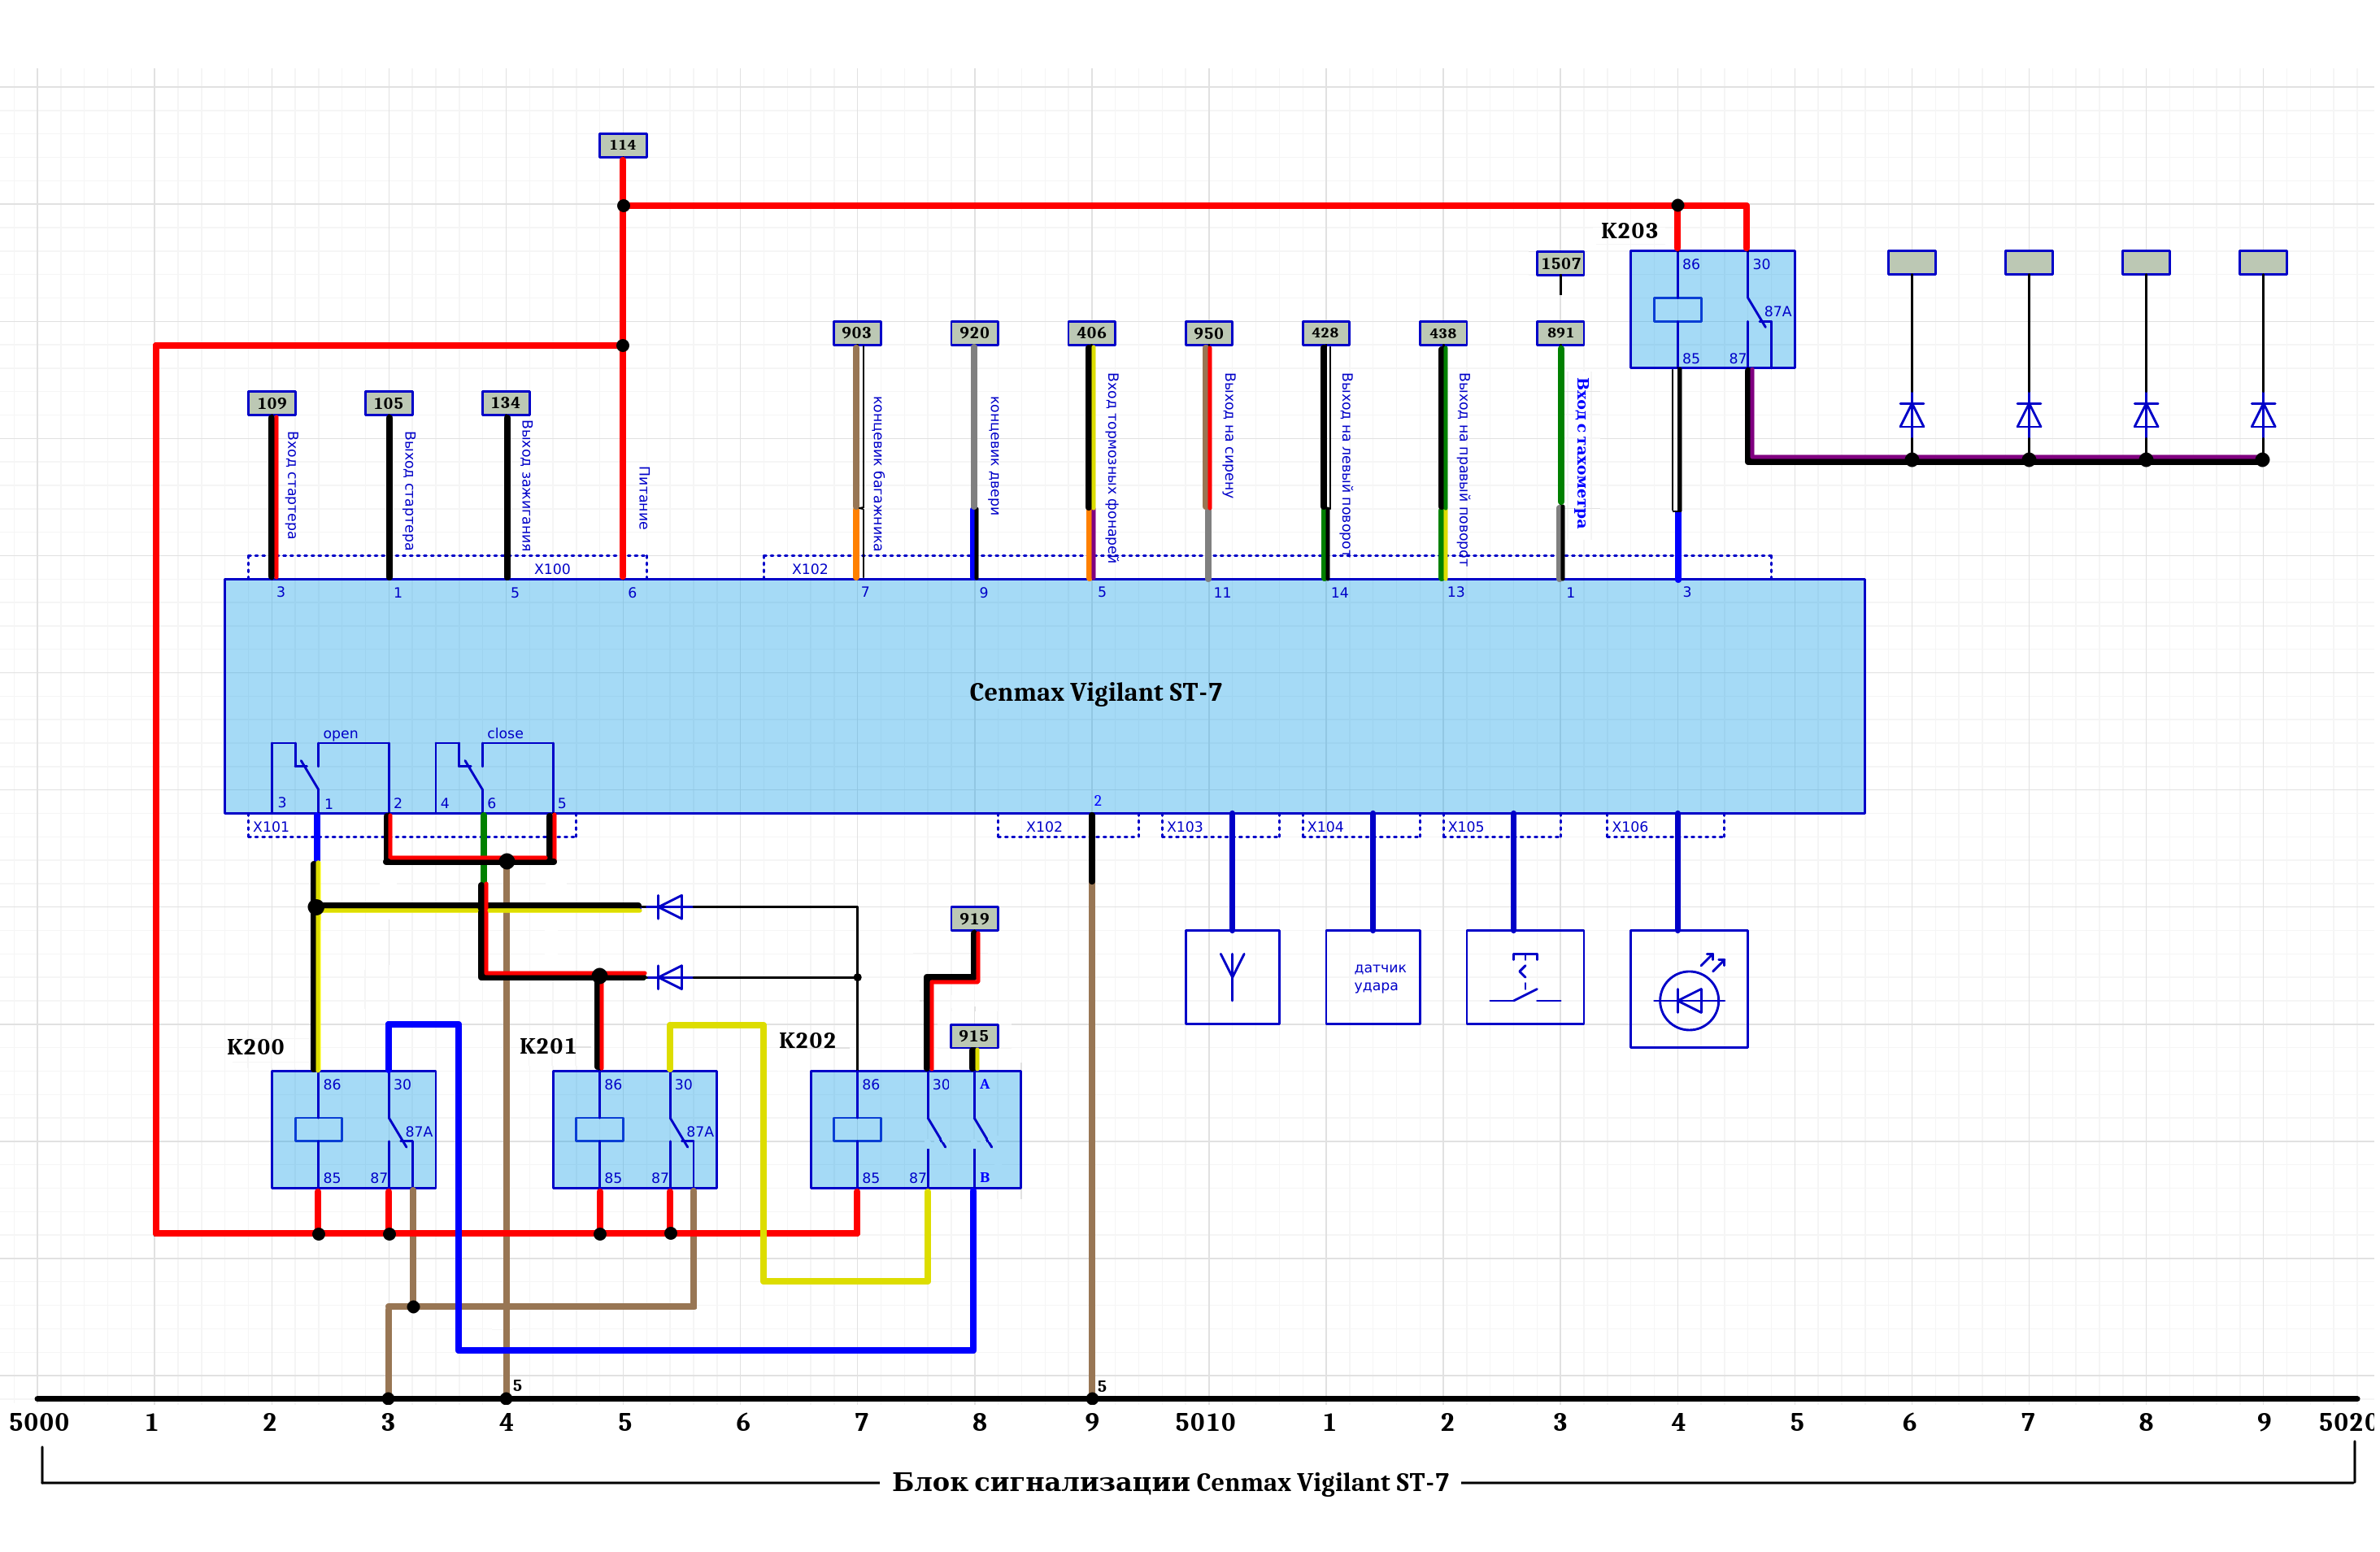Click the K200 relay label
Screen dimensions: 2380x1552
coord(256,1048)
